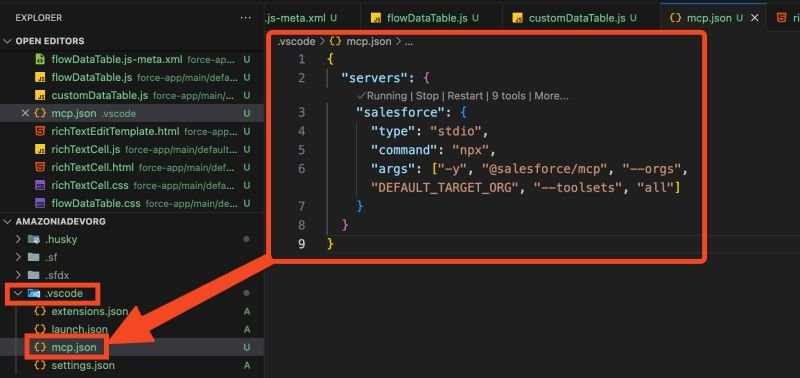The height and width of the screenshot is (378, 800).
Task: Click the trailing ellipsis breadcrumb
Action: click(409, 42)
